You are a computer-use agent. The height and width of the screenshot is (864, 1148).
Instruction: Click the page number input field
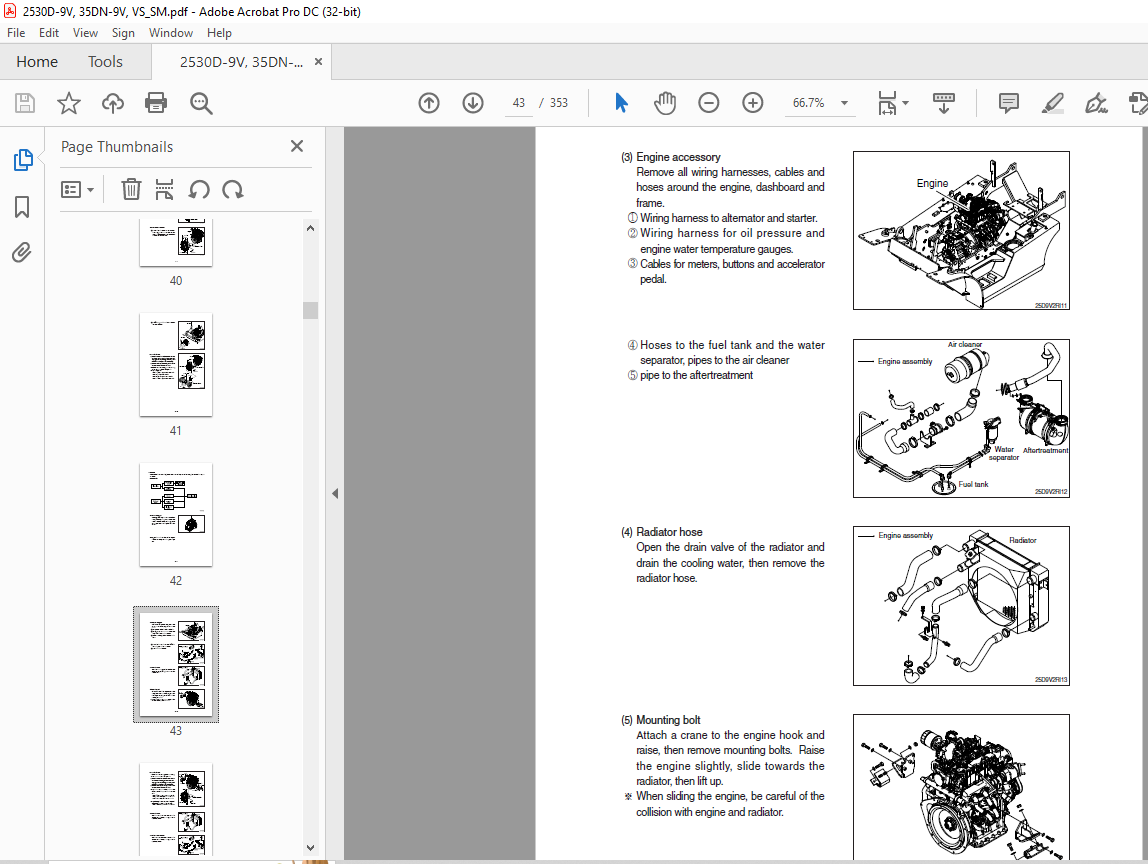coord(519,103)
